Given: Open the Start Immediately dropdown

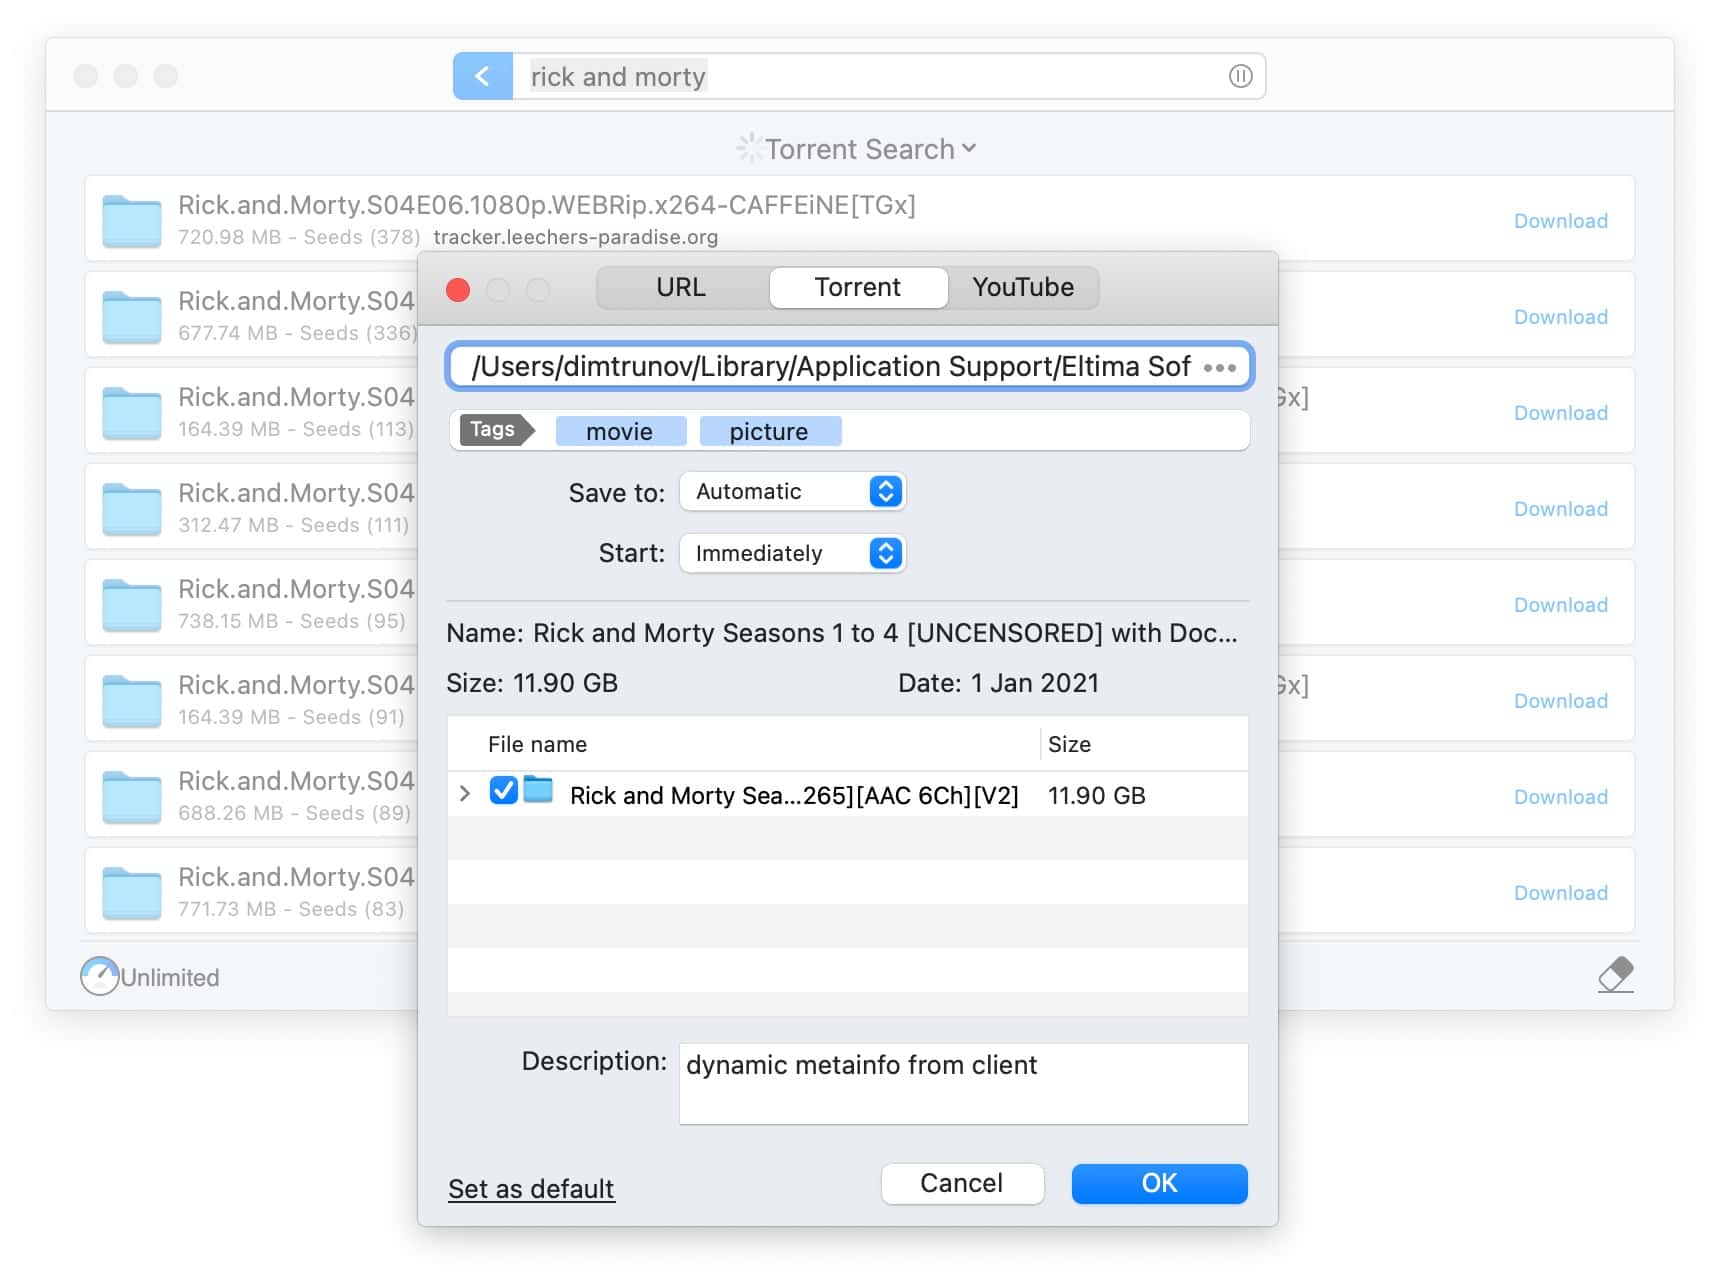Looking at the screenshot, I should coord(792,553).
